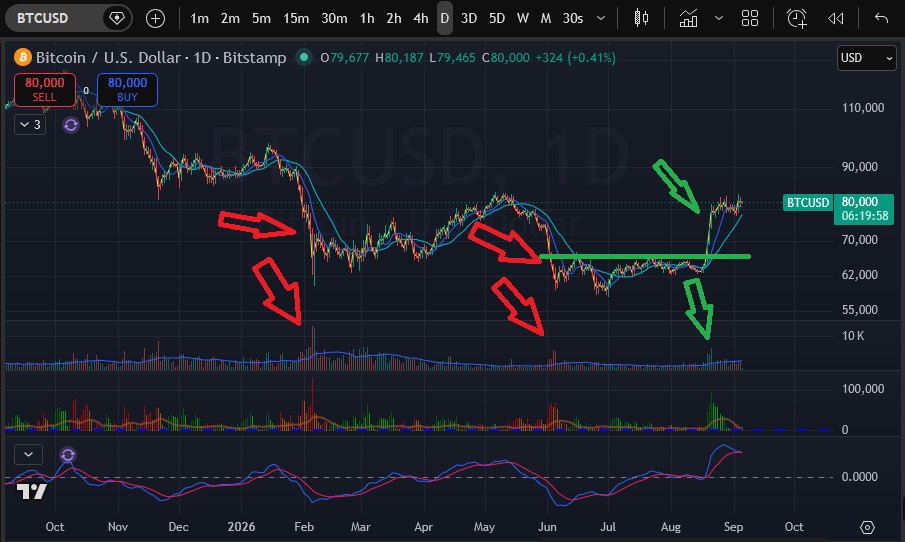
Task: Undo last action with arrow icon
Action: pos(881,18)
